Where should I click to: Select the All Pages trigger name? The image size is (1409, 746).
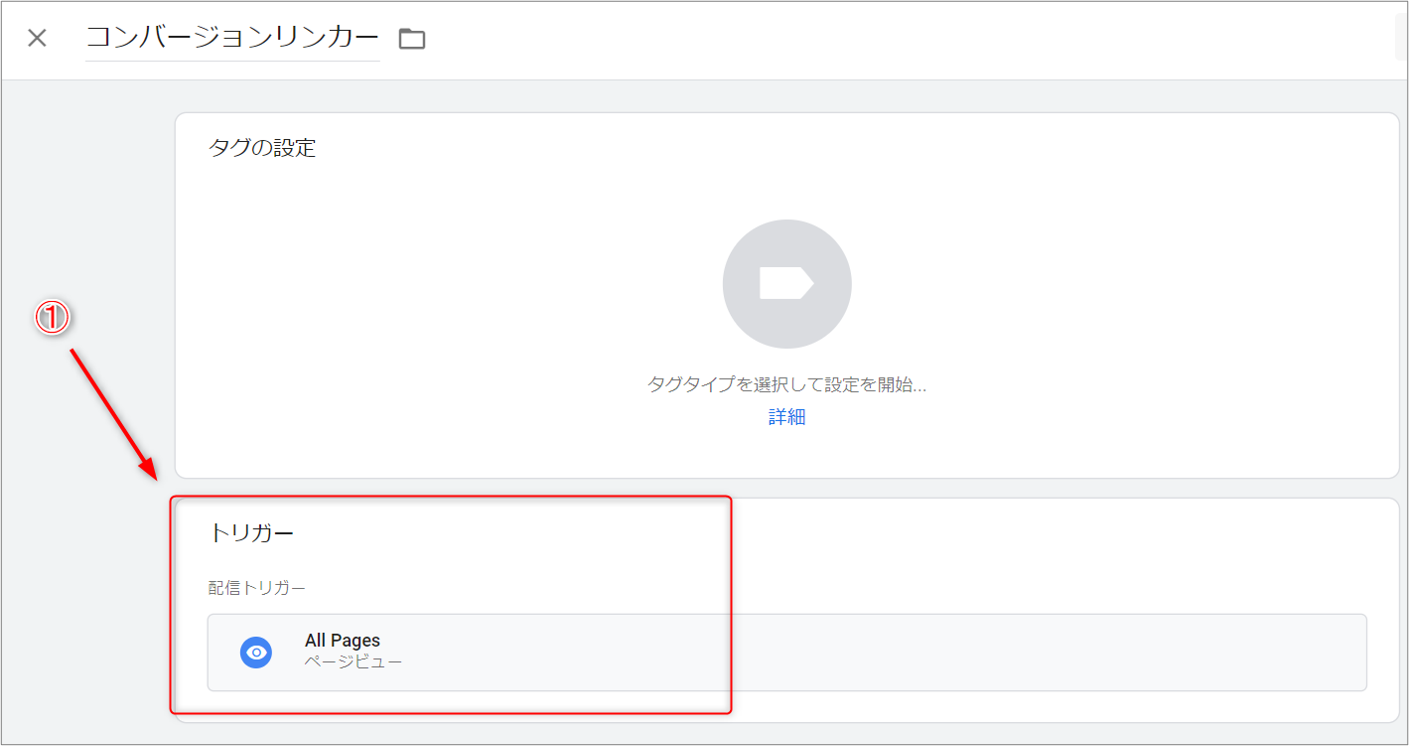coord(342,641)
